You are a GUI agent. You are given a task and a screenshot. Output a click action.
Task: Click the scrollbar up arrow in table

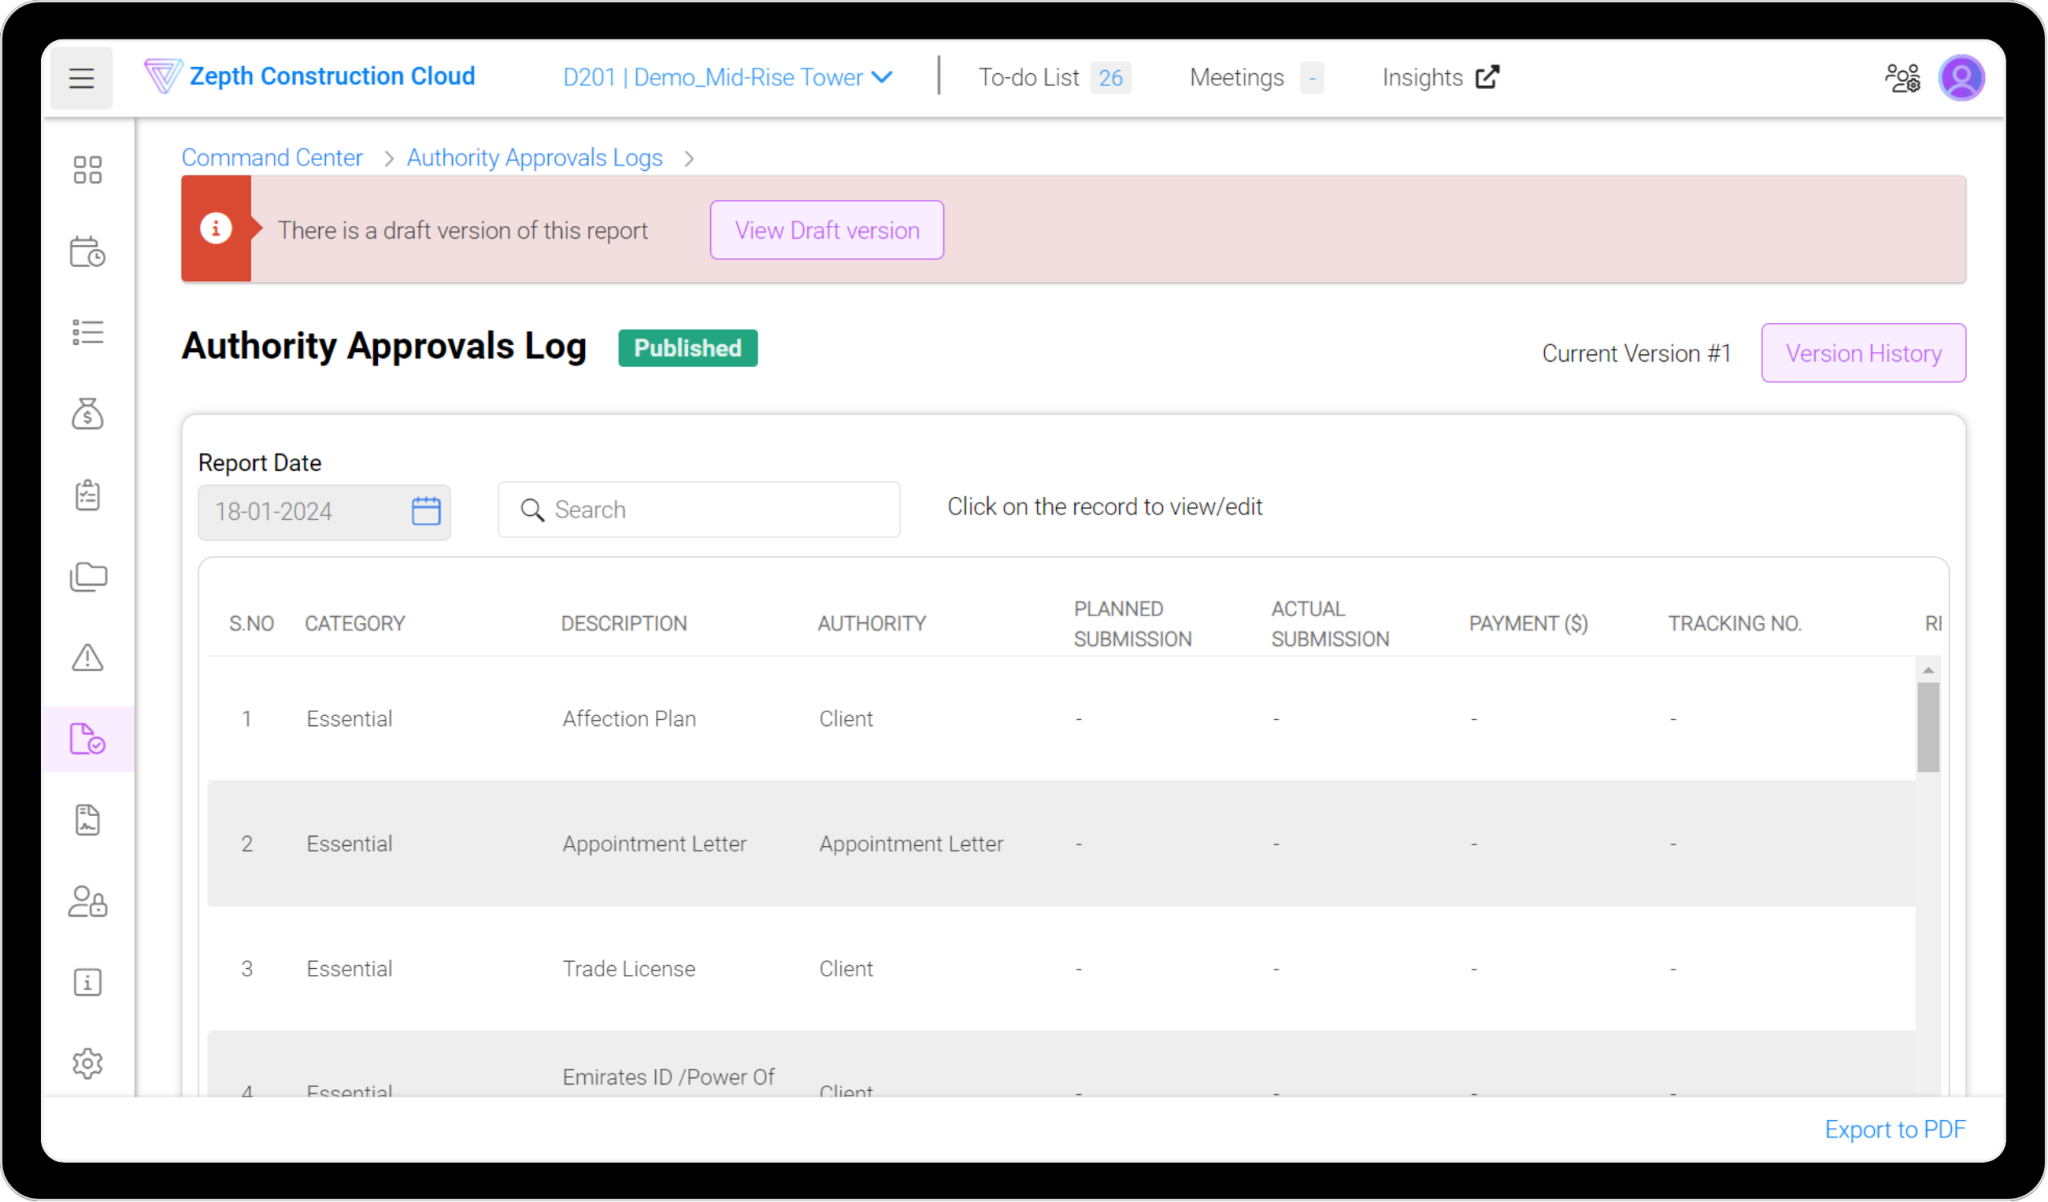point(1928,670)
